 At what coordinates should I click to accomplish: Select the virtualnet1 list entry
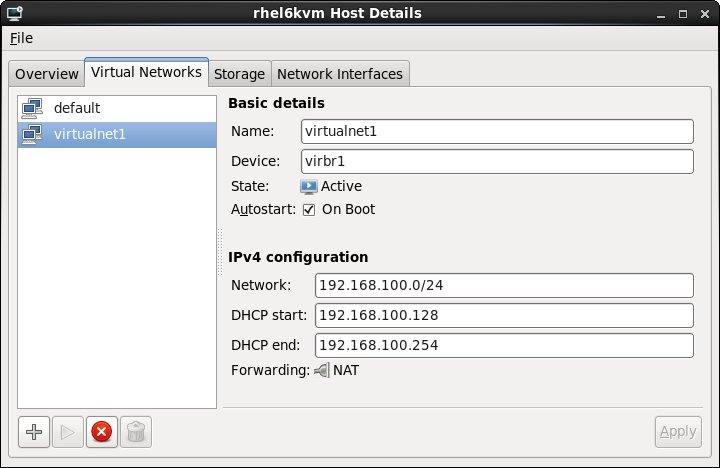[x=117, y=135]
